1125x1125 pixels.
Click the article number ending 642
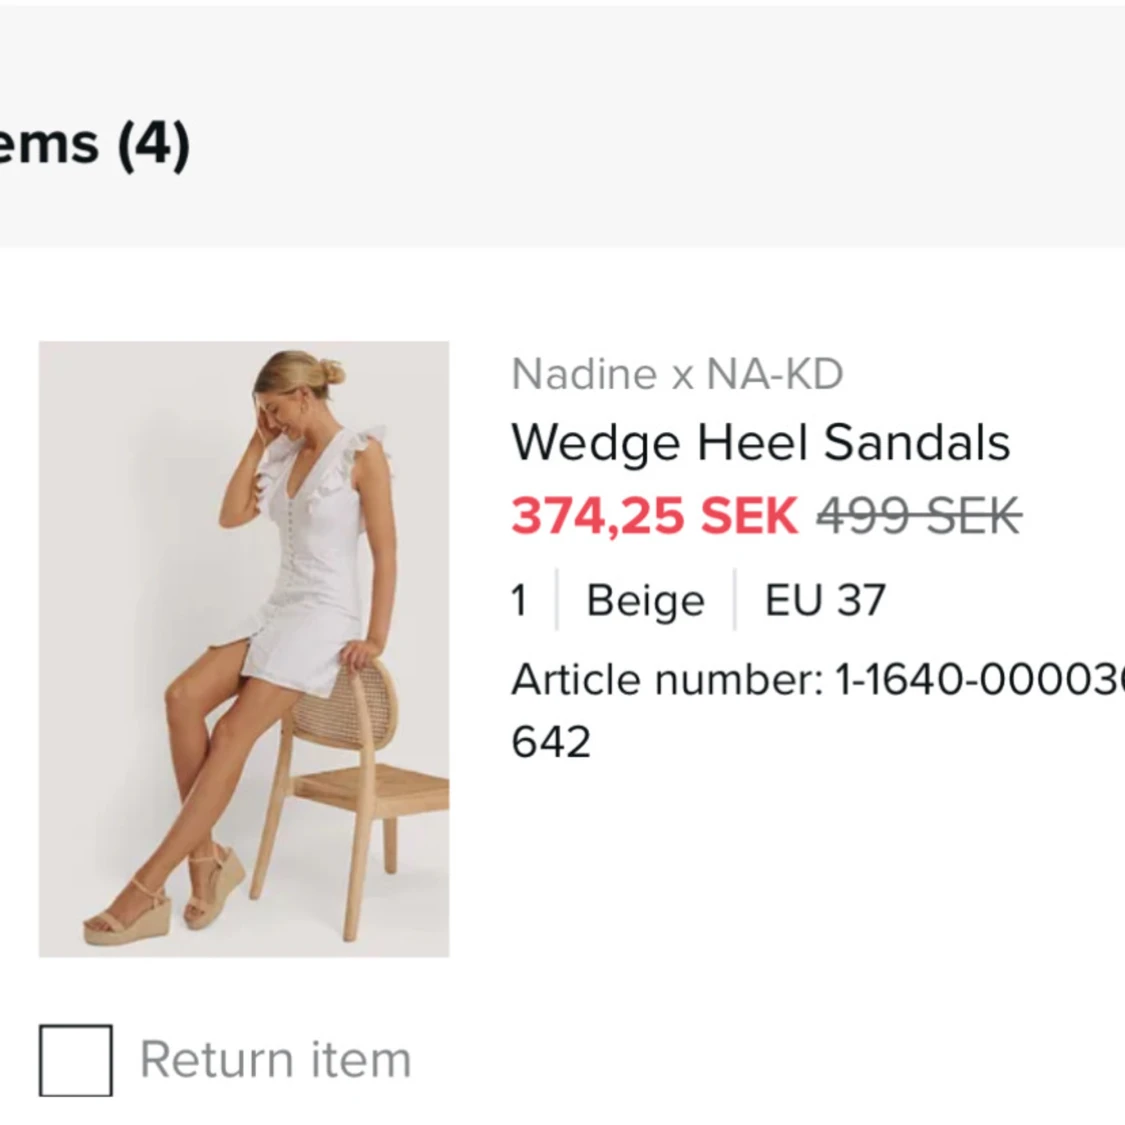pyautogui.click(x=551, y=742)
